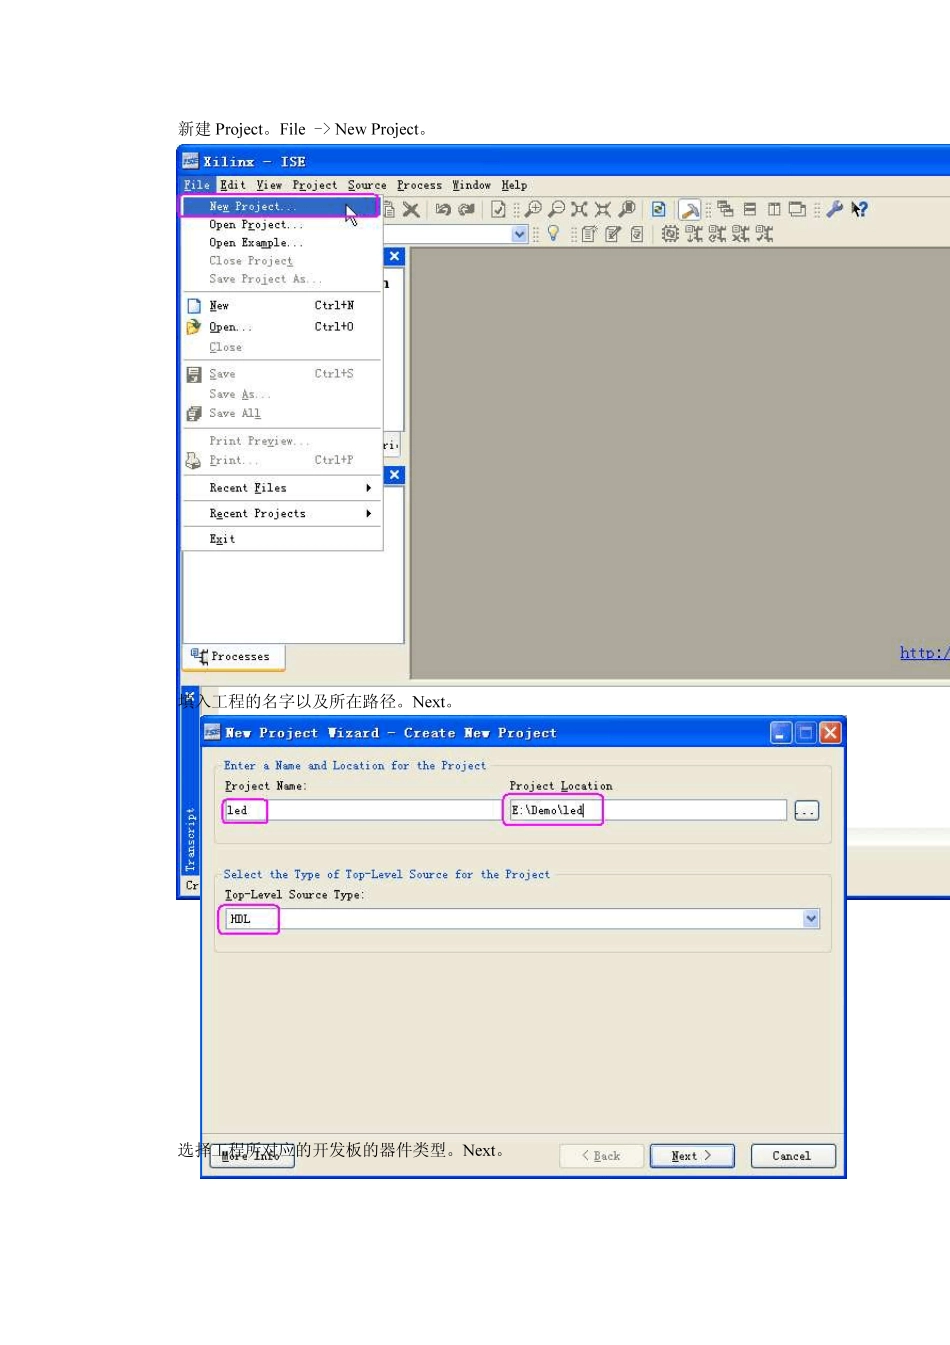The image size is (950, 1345).
Task: Click the Cancel button in wizard
Action: pos(792,1156)
